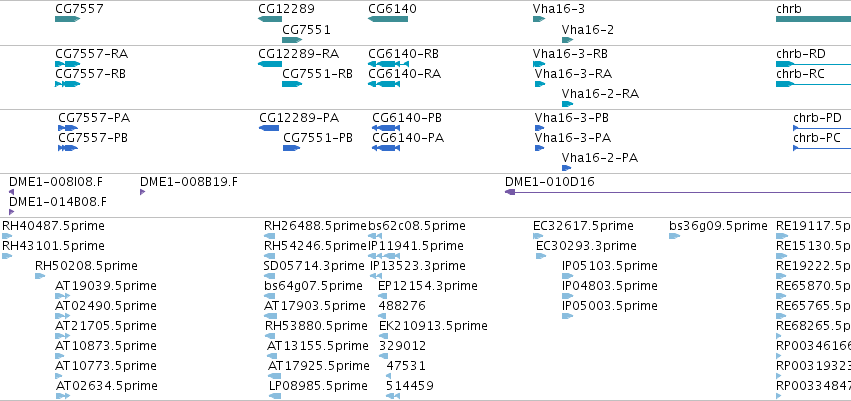The width and height of the screenshot is (851, 401).
Task: Click the Vha16-2 gene arrow
Action: tap(567, 40)
